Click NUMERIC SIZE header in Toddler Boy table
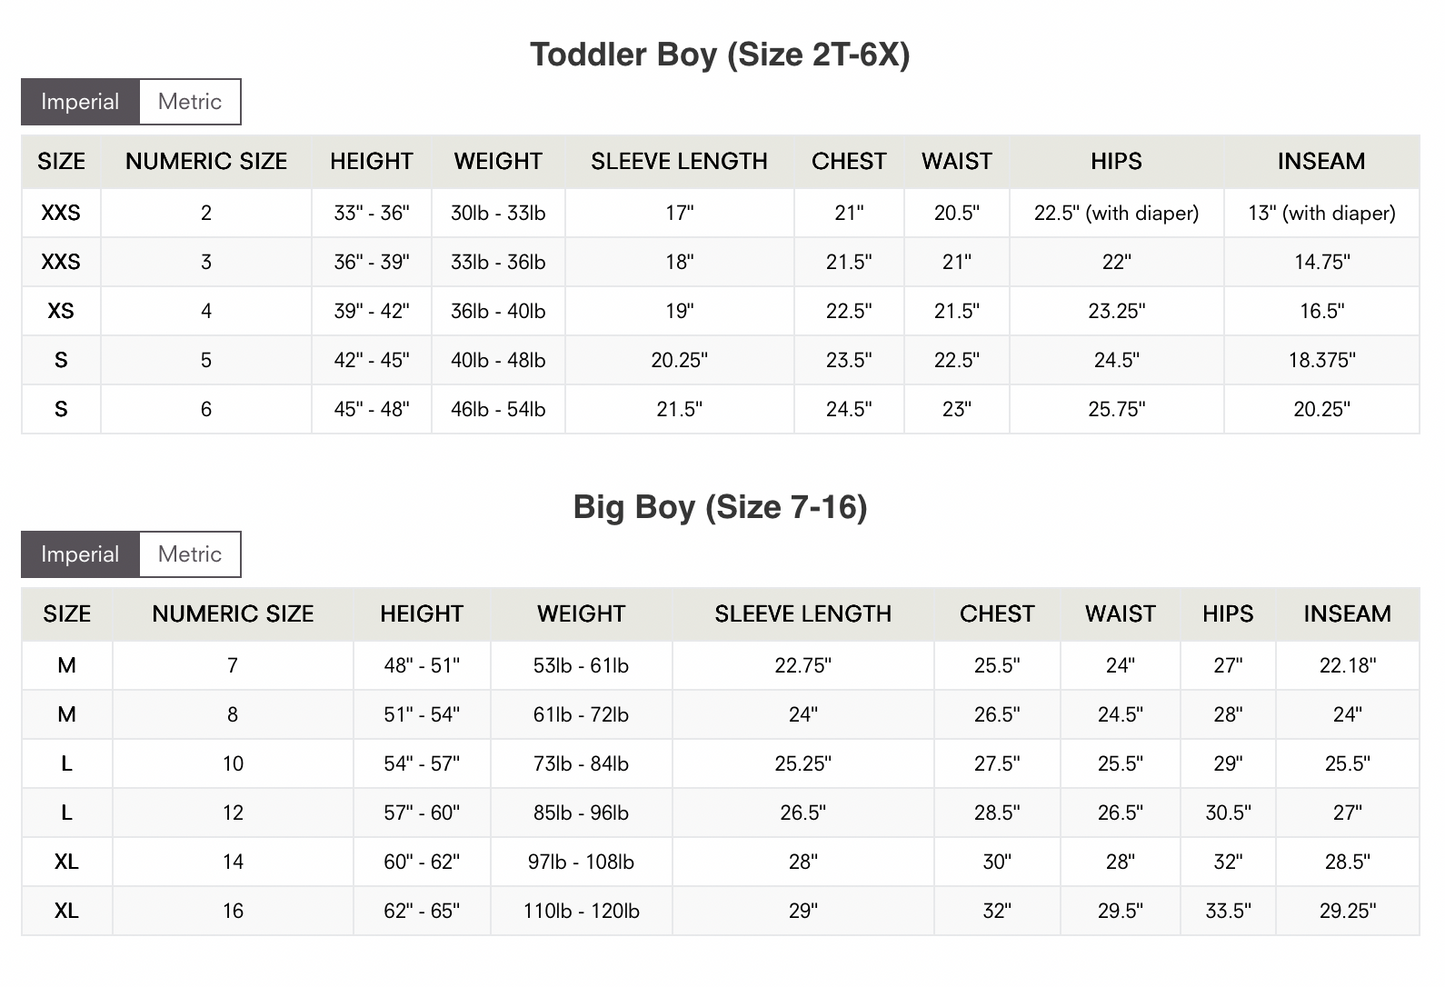 [x=206, y=162]
